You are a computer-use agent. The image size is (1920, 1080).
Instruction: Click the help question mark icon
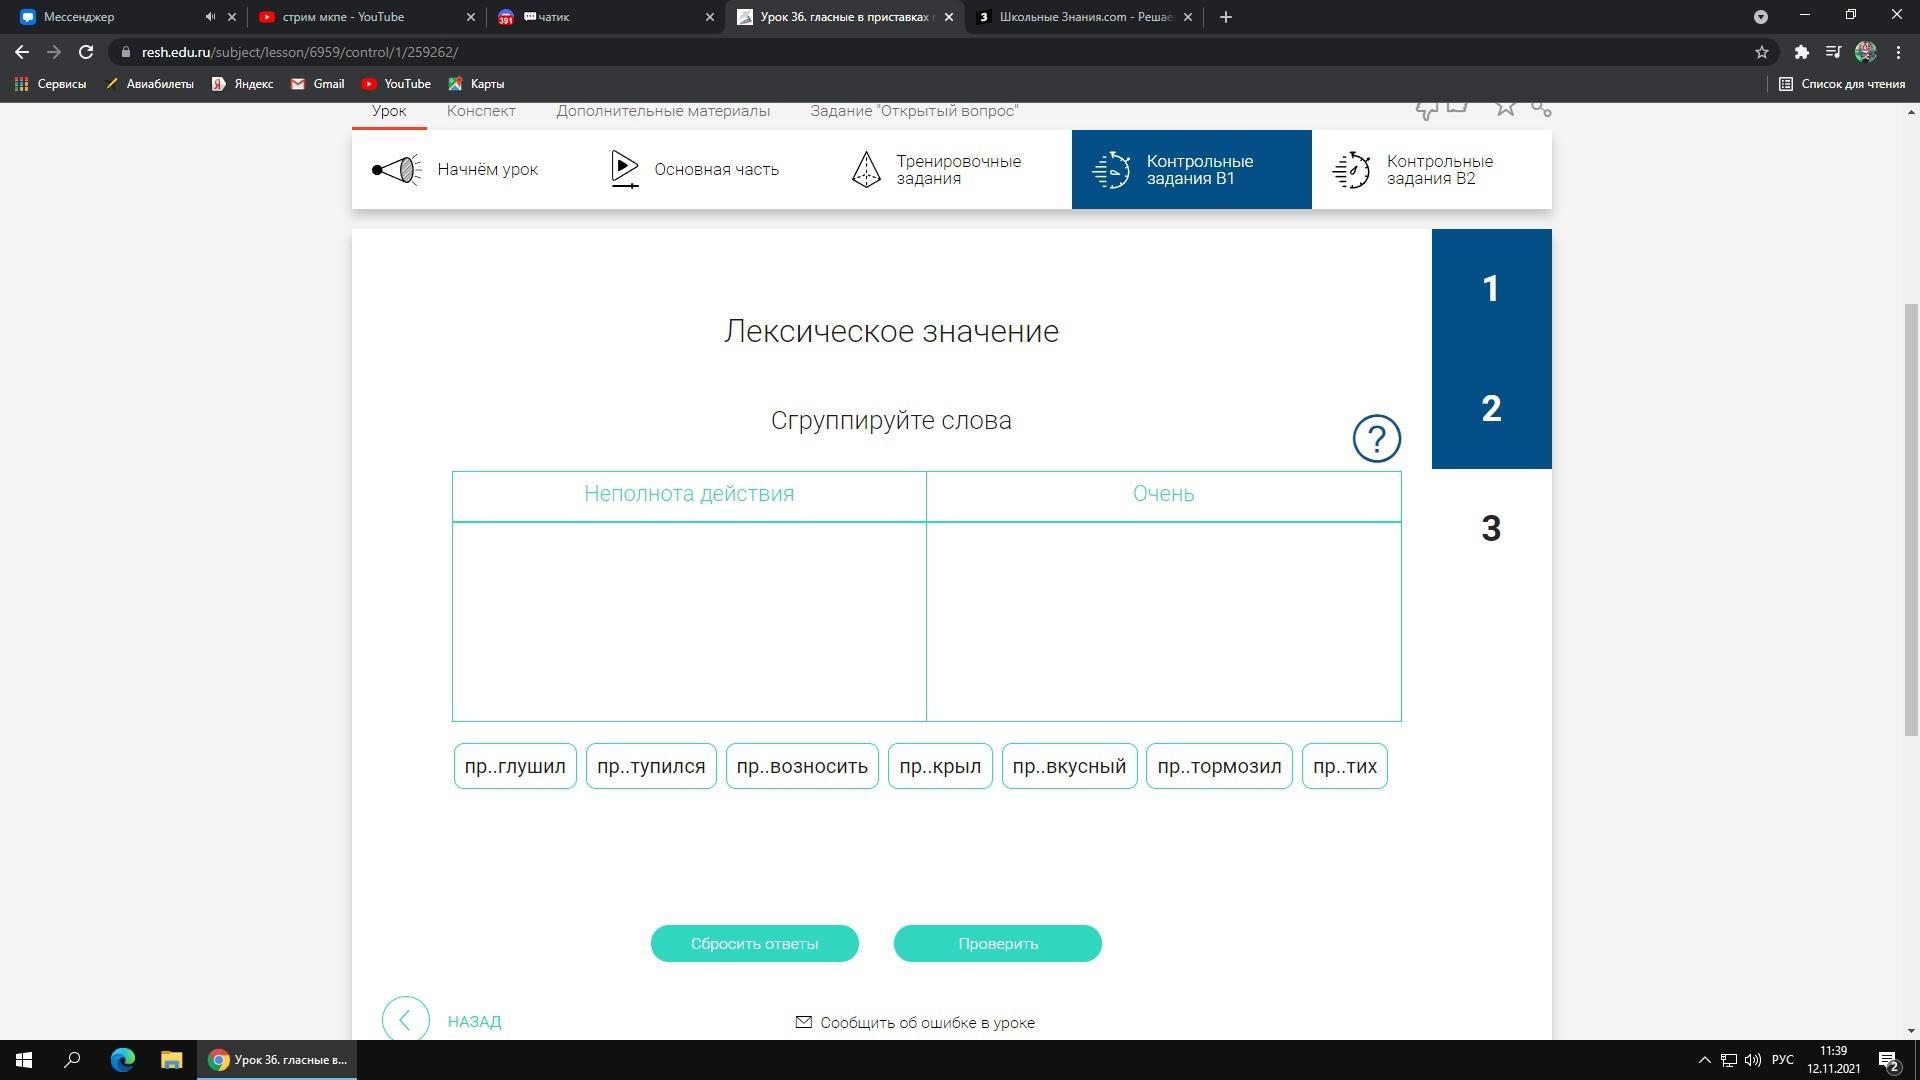tap(1376, 439)
